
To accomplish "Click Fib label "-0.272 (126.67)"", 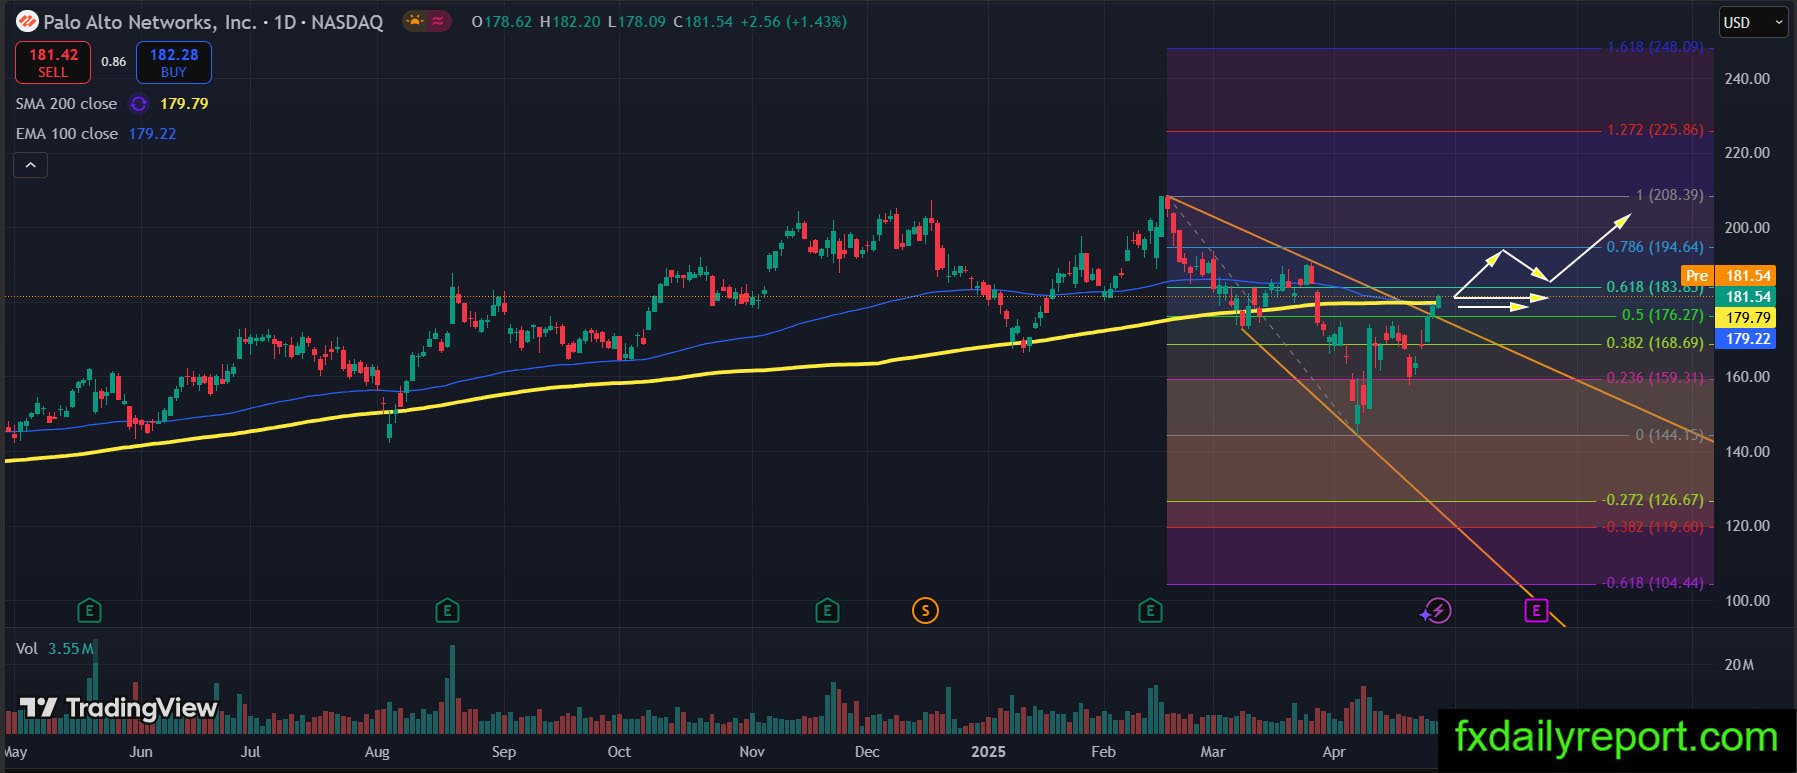I will [1653, 500].
